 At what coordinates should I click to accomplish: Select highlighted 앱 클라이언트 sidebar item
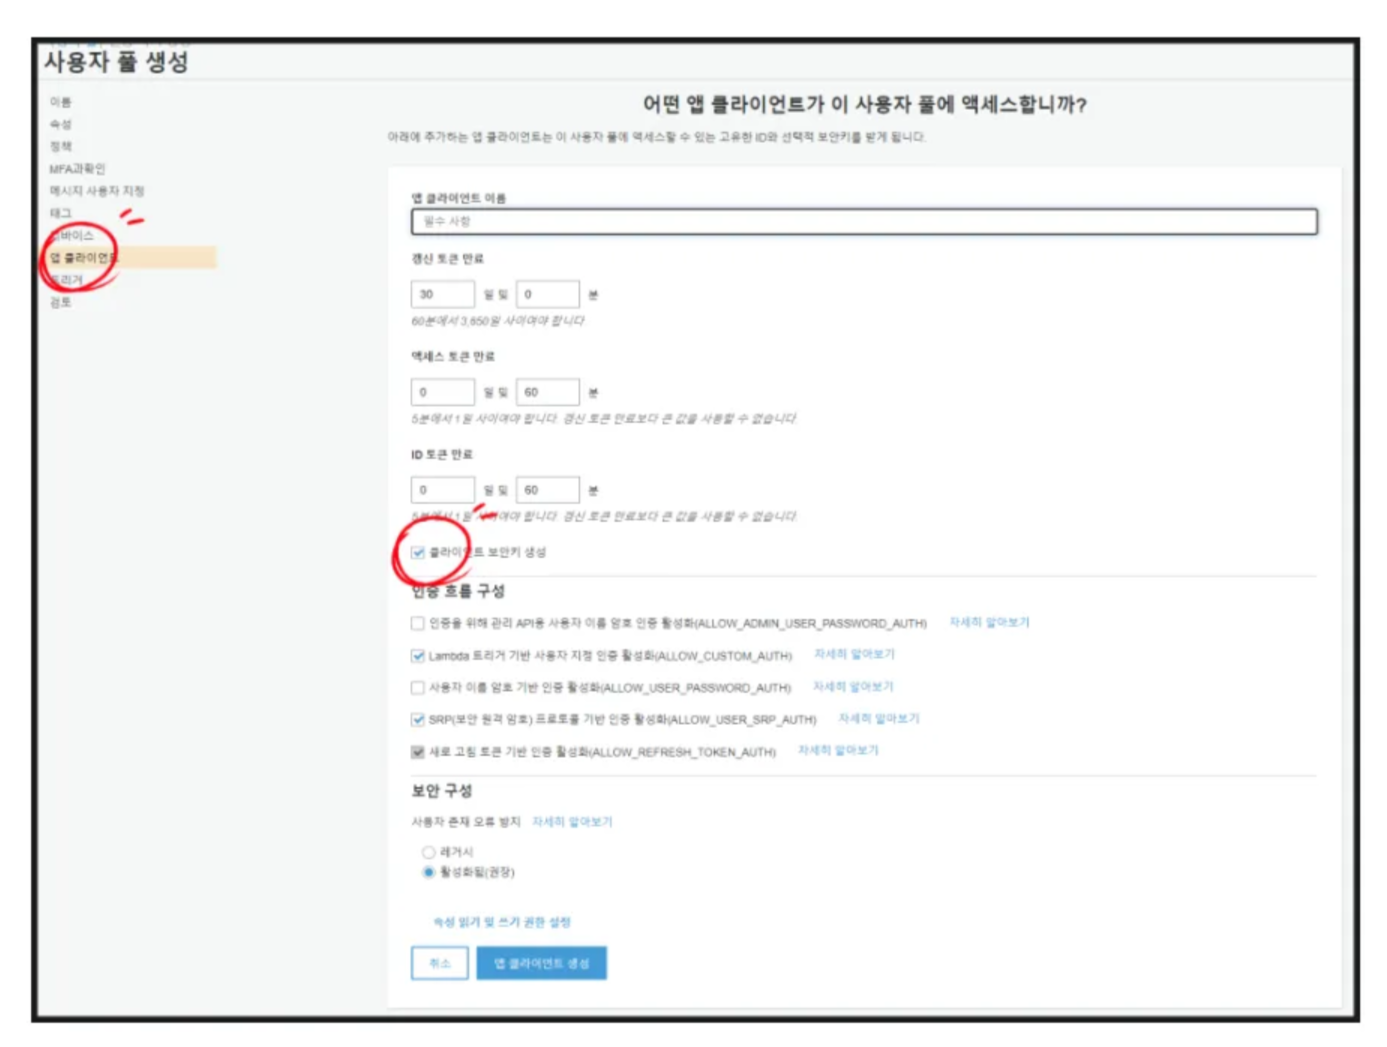[x=132, y=257]
